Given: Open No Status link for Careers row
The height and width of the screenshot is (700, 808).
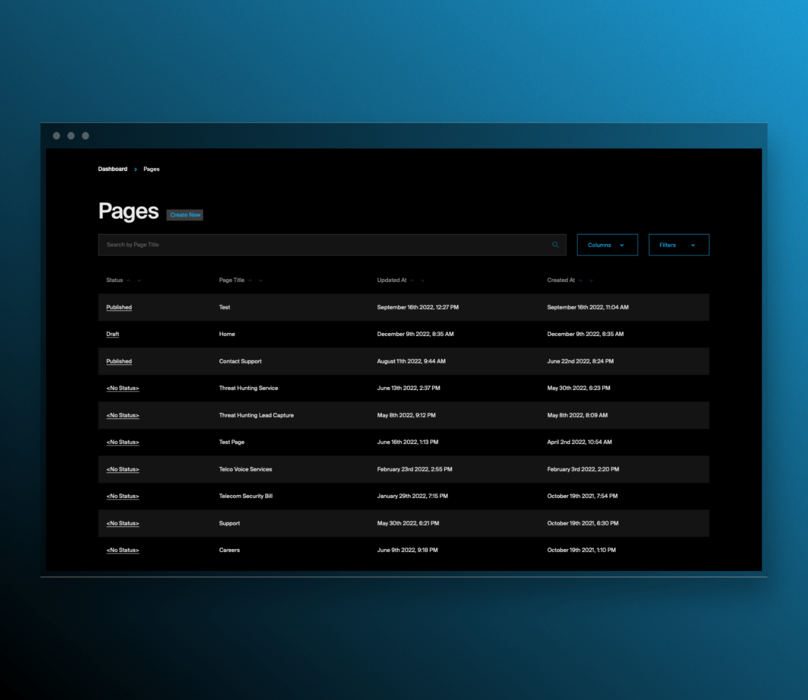Looking at the screenshot, I should tap(123, 551).
